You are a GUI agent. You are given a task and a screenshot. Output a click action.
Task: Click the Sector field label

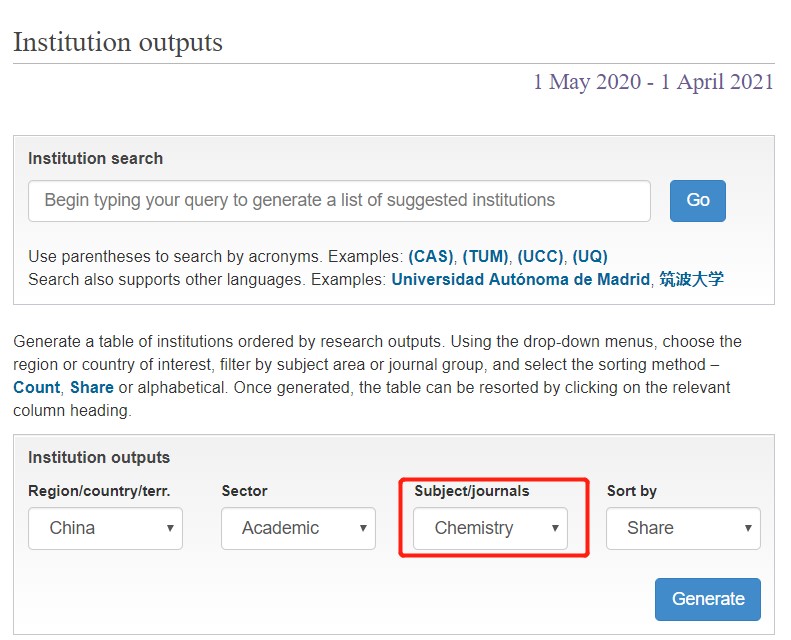[x=244, y=491]
